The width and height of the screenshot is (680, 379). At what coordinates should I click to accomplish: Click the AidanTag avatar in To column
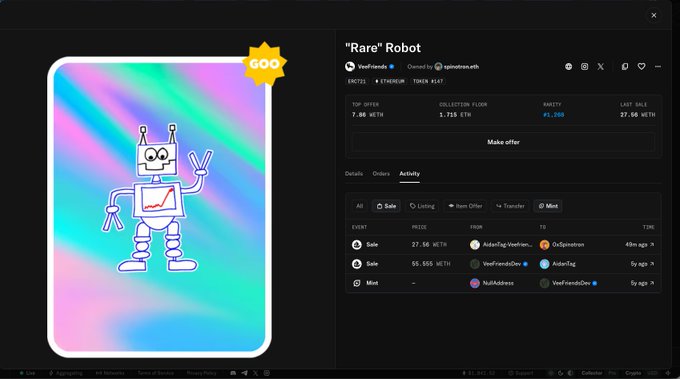click(x=544, y=264)
